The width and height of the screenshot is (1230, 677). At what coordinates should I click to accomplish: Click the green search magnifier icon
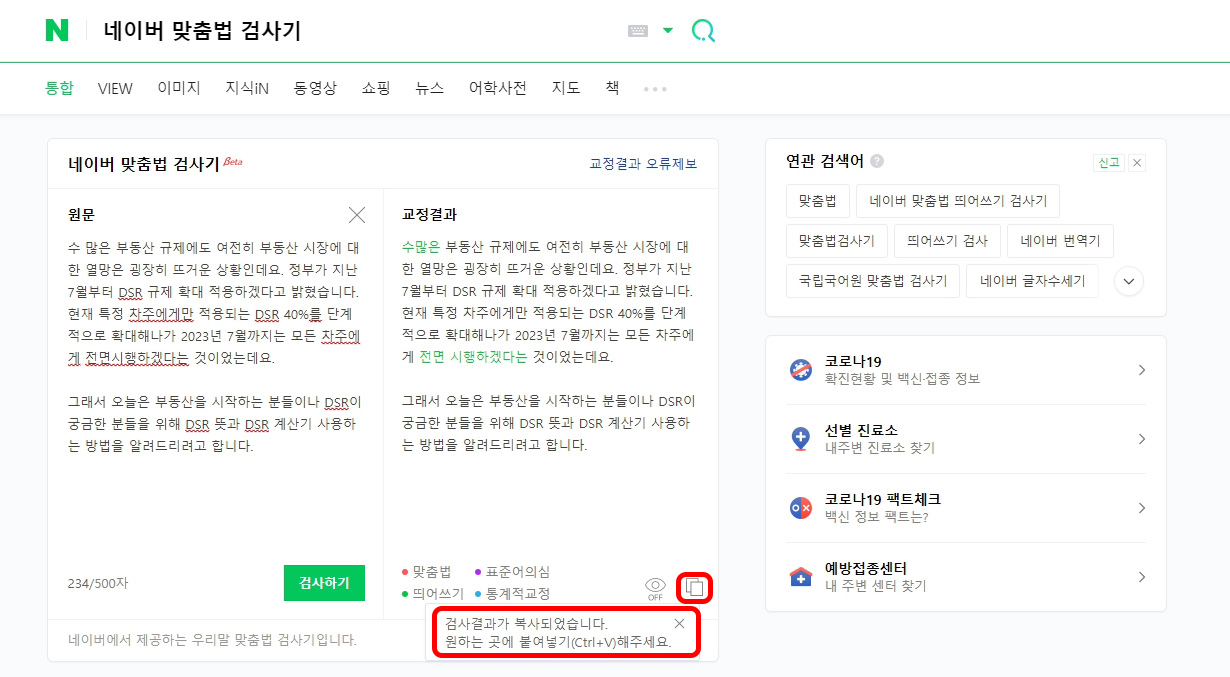pyautogui.click(x=703, y=31)
